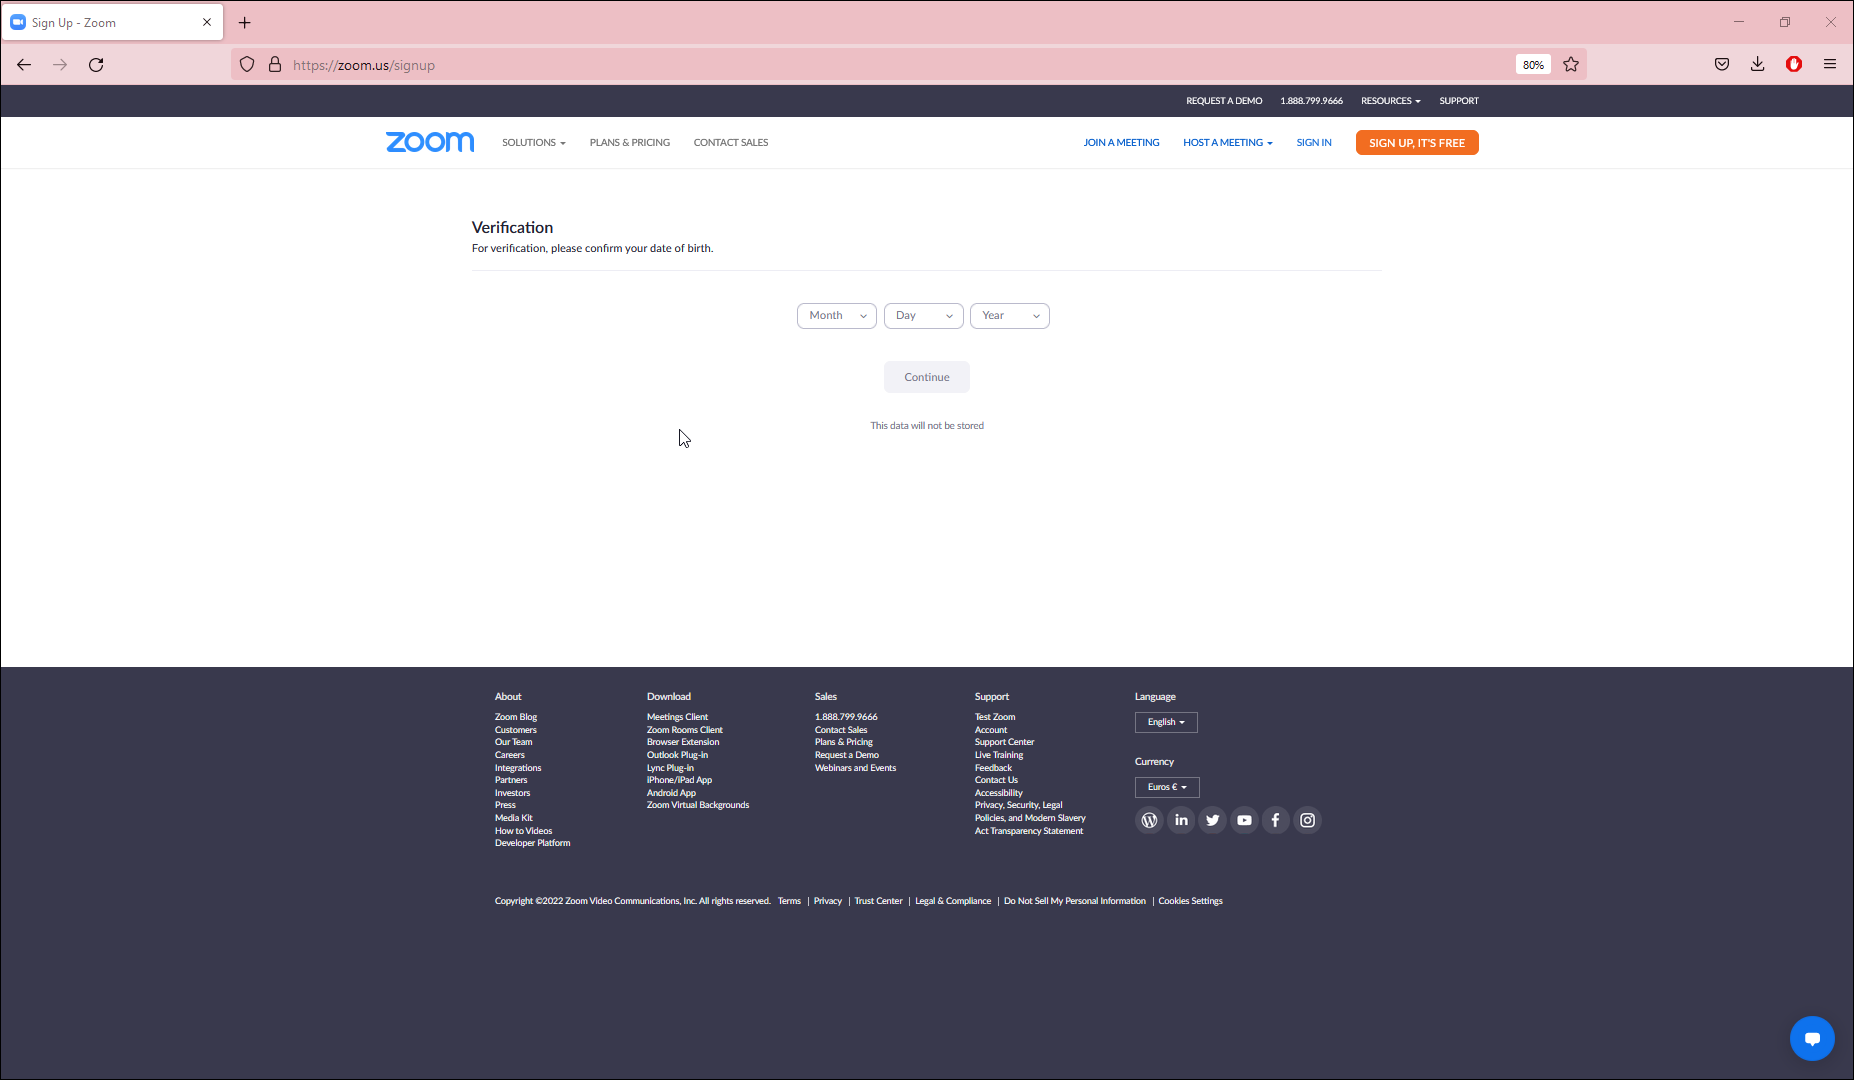Open the Host a Meeting menu

1227,143
